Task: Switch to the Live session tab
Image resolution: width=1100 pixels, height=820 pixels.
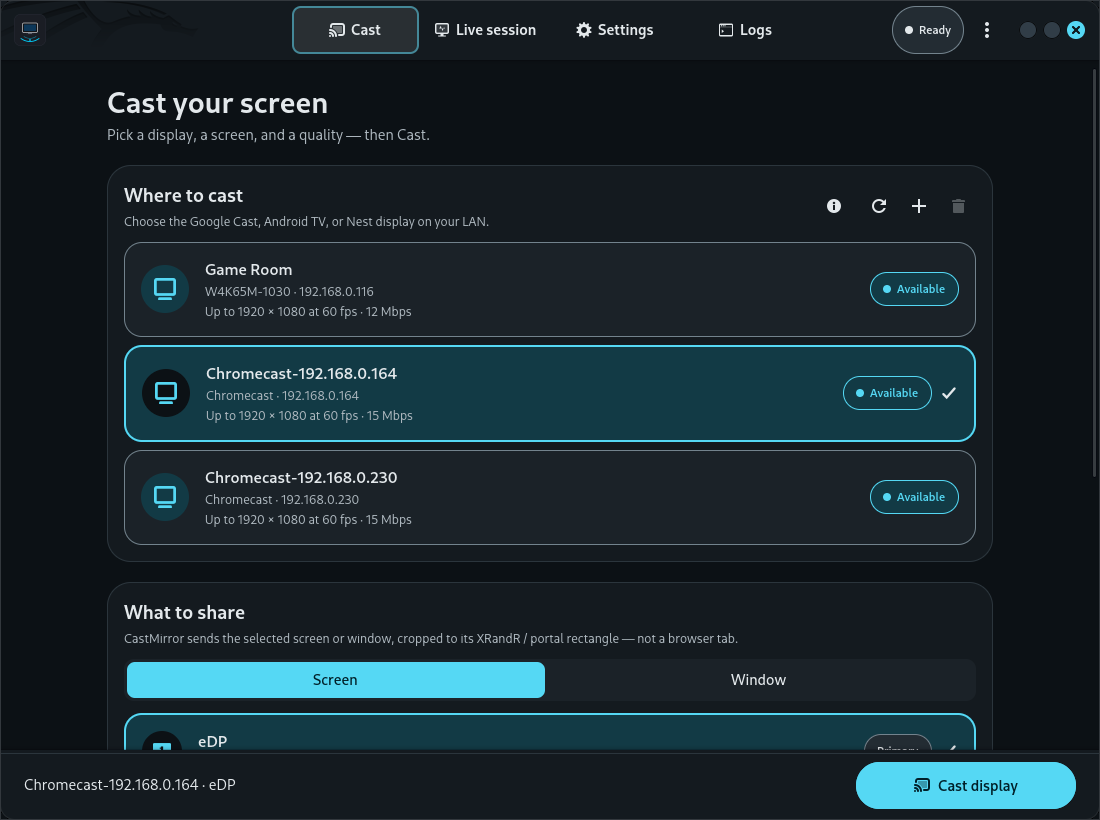Action: [x=485, y=30]
